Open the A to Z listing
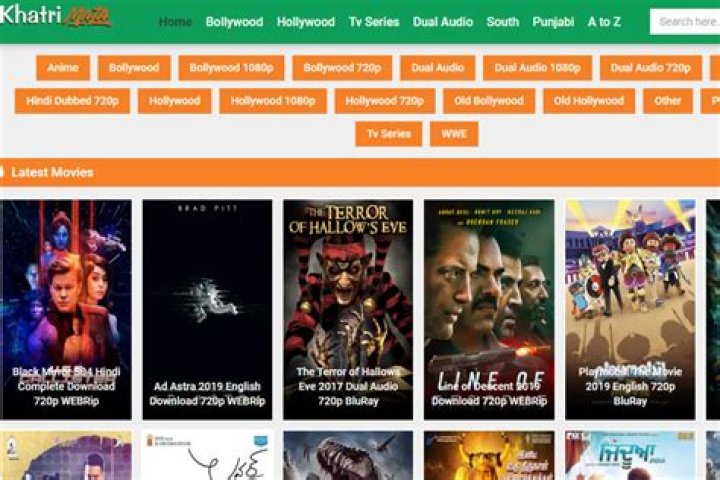The height and width of the screenshot is (480, 720). tap(604, 22)
